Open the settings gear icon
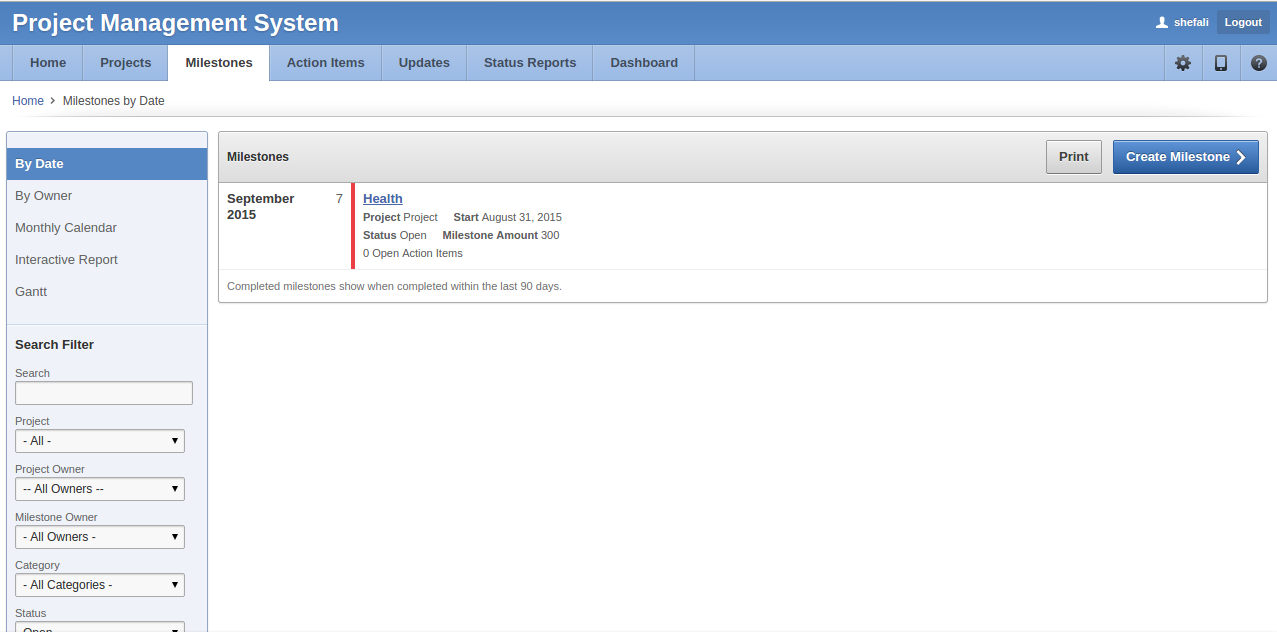The height and width of the screenshot is (632, 1277). (1183, 63)
